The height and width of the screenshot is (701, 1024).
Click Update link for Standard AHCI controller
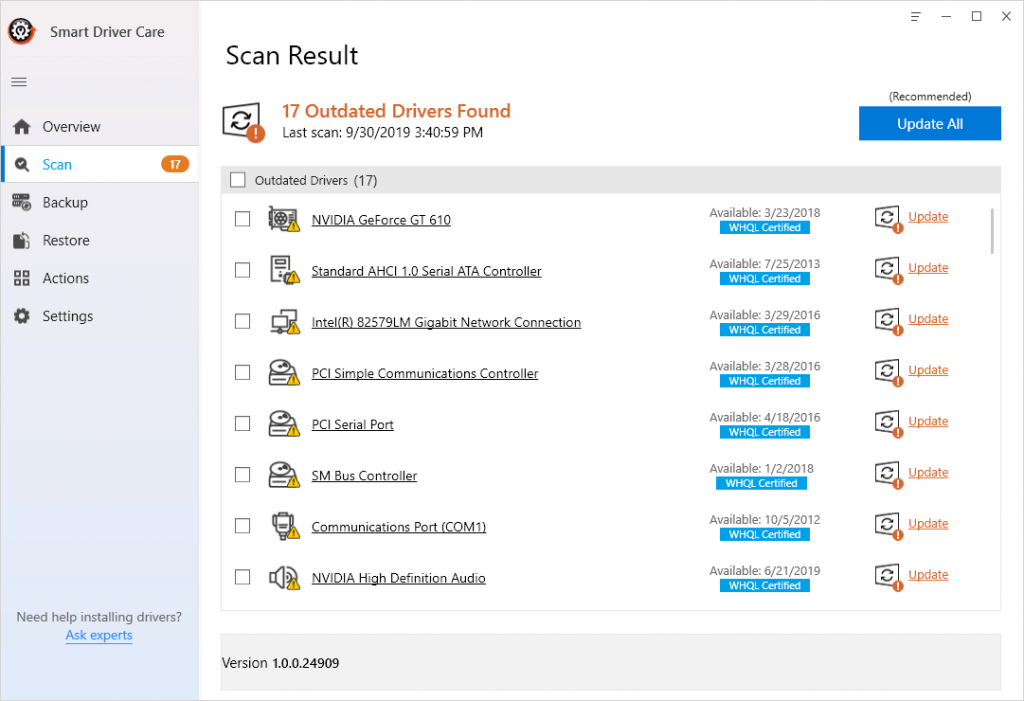[928, 268]
